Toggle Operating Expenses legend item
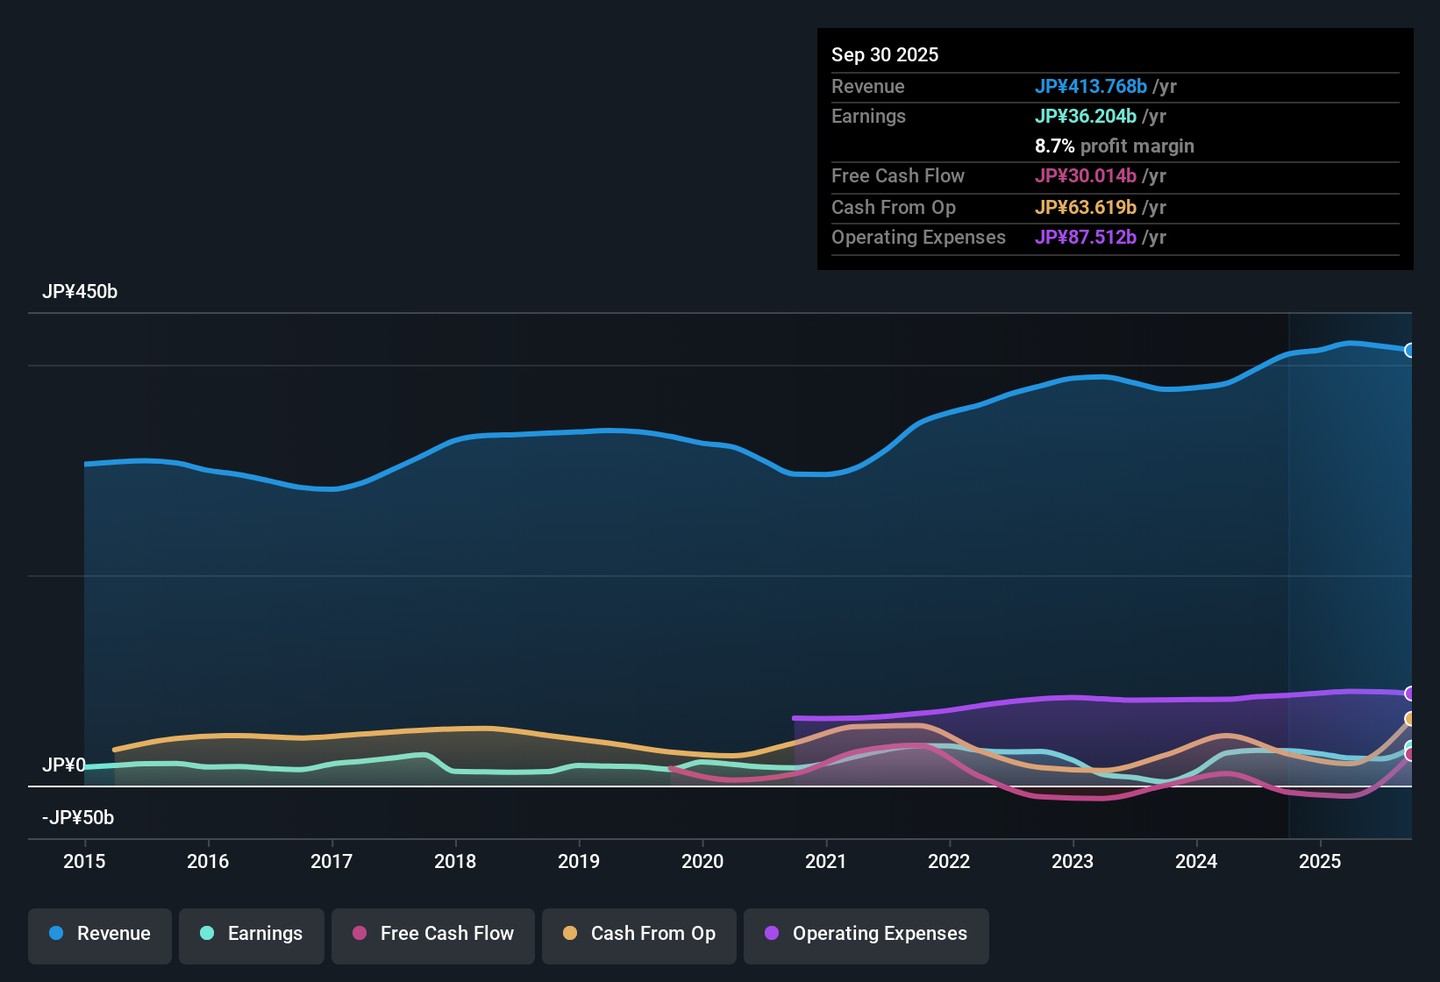 click(866, 934)
